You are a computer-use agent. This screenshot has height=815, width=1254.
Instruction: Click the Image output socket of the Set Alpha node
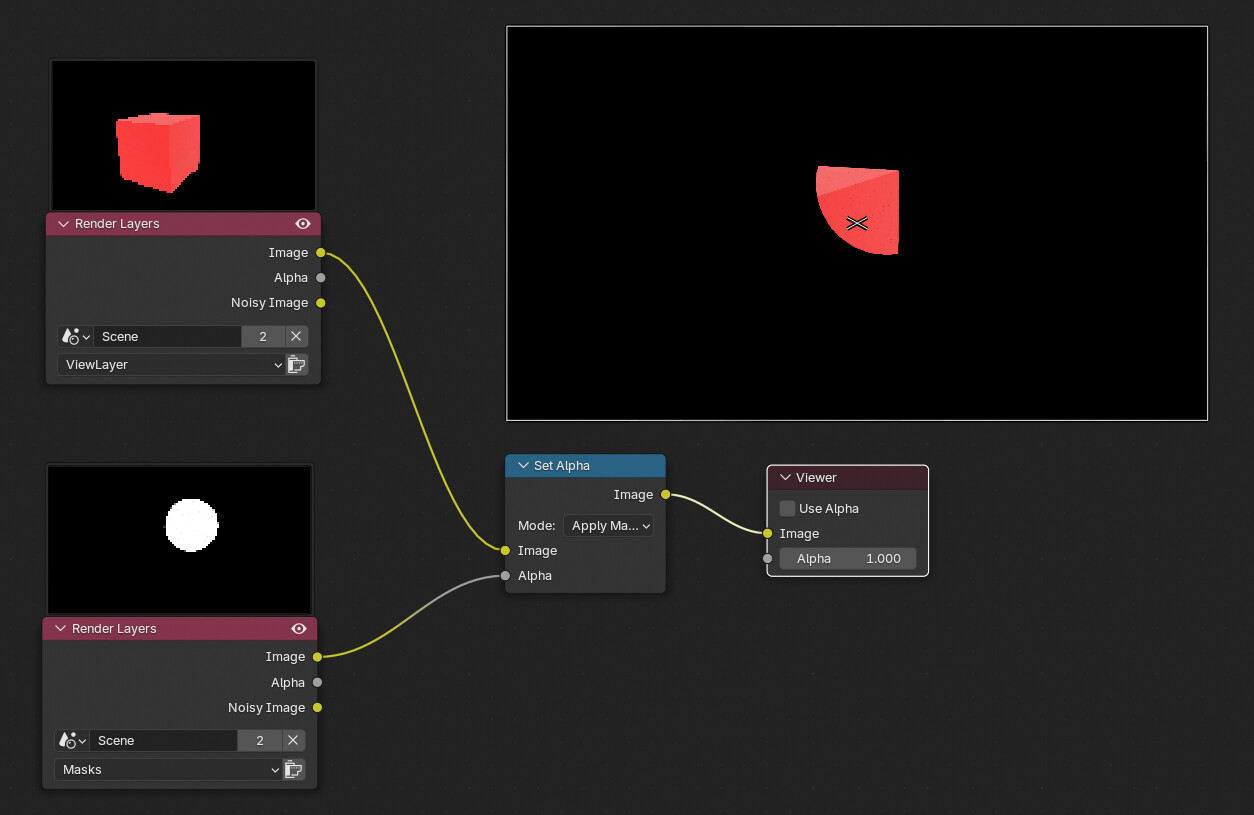pyautogui.click(x=665, y=494)
